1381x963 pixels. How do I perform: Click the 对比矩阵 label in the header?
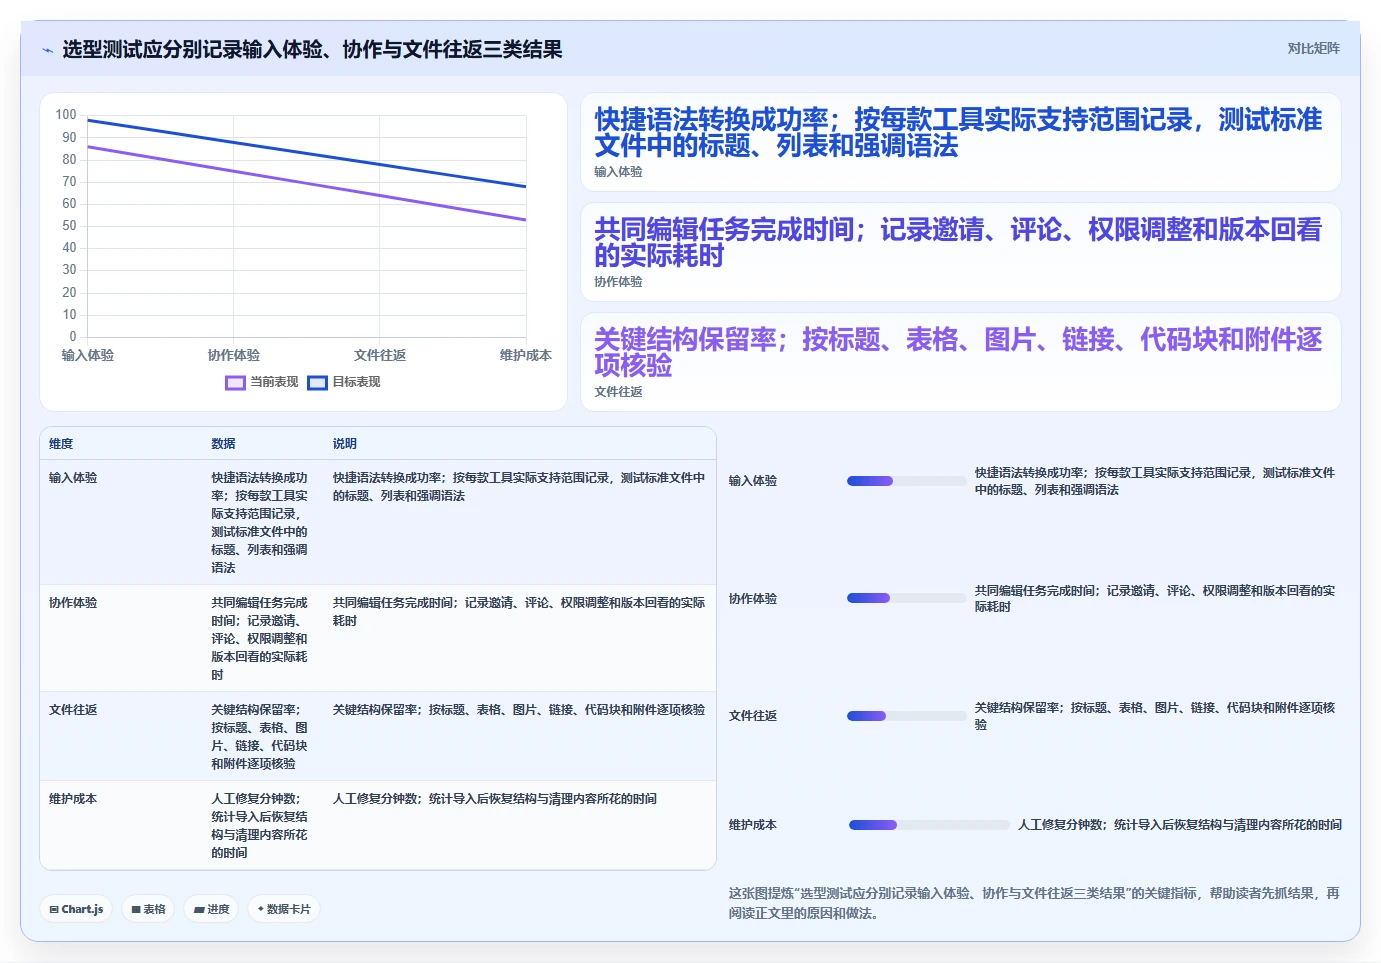click(1313, 48)
